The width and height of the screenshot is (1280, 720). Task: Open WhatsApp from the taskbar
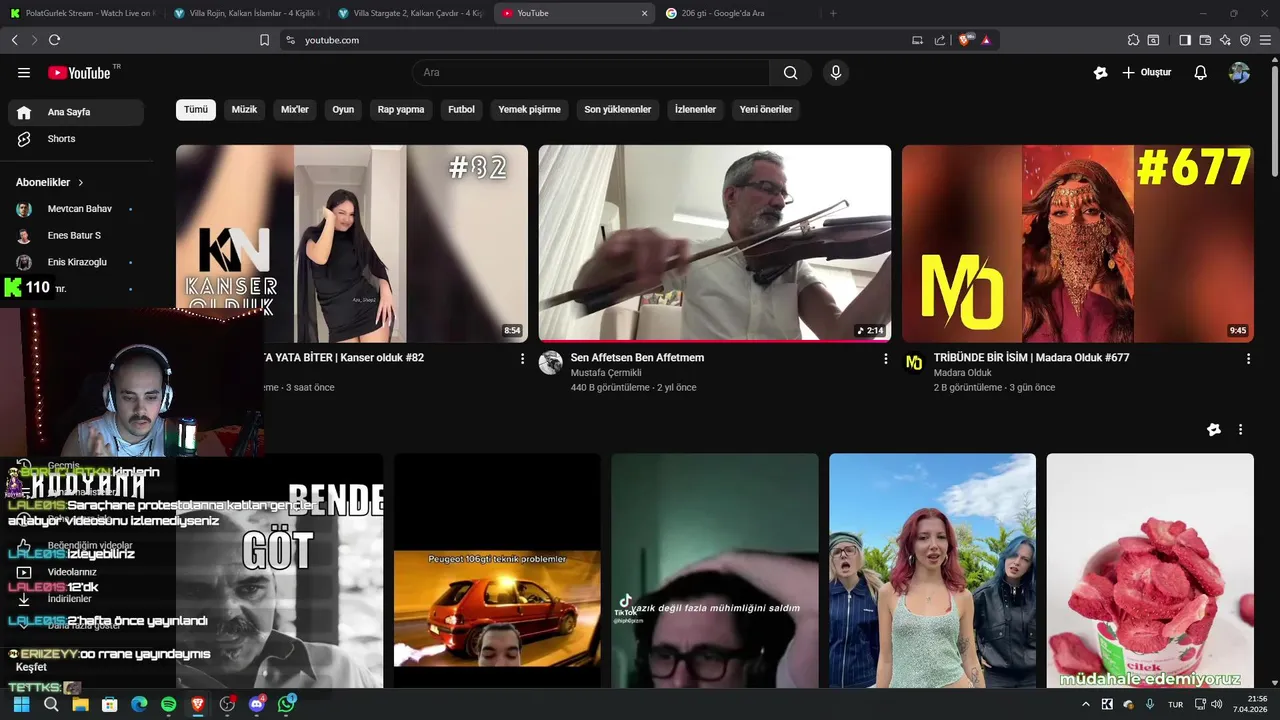(x=287, y=704)
